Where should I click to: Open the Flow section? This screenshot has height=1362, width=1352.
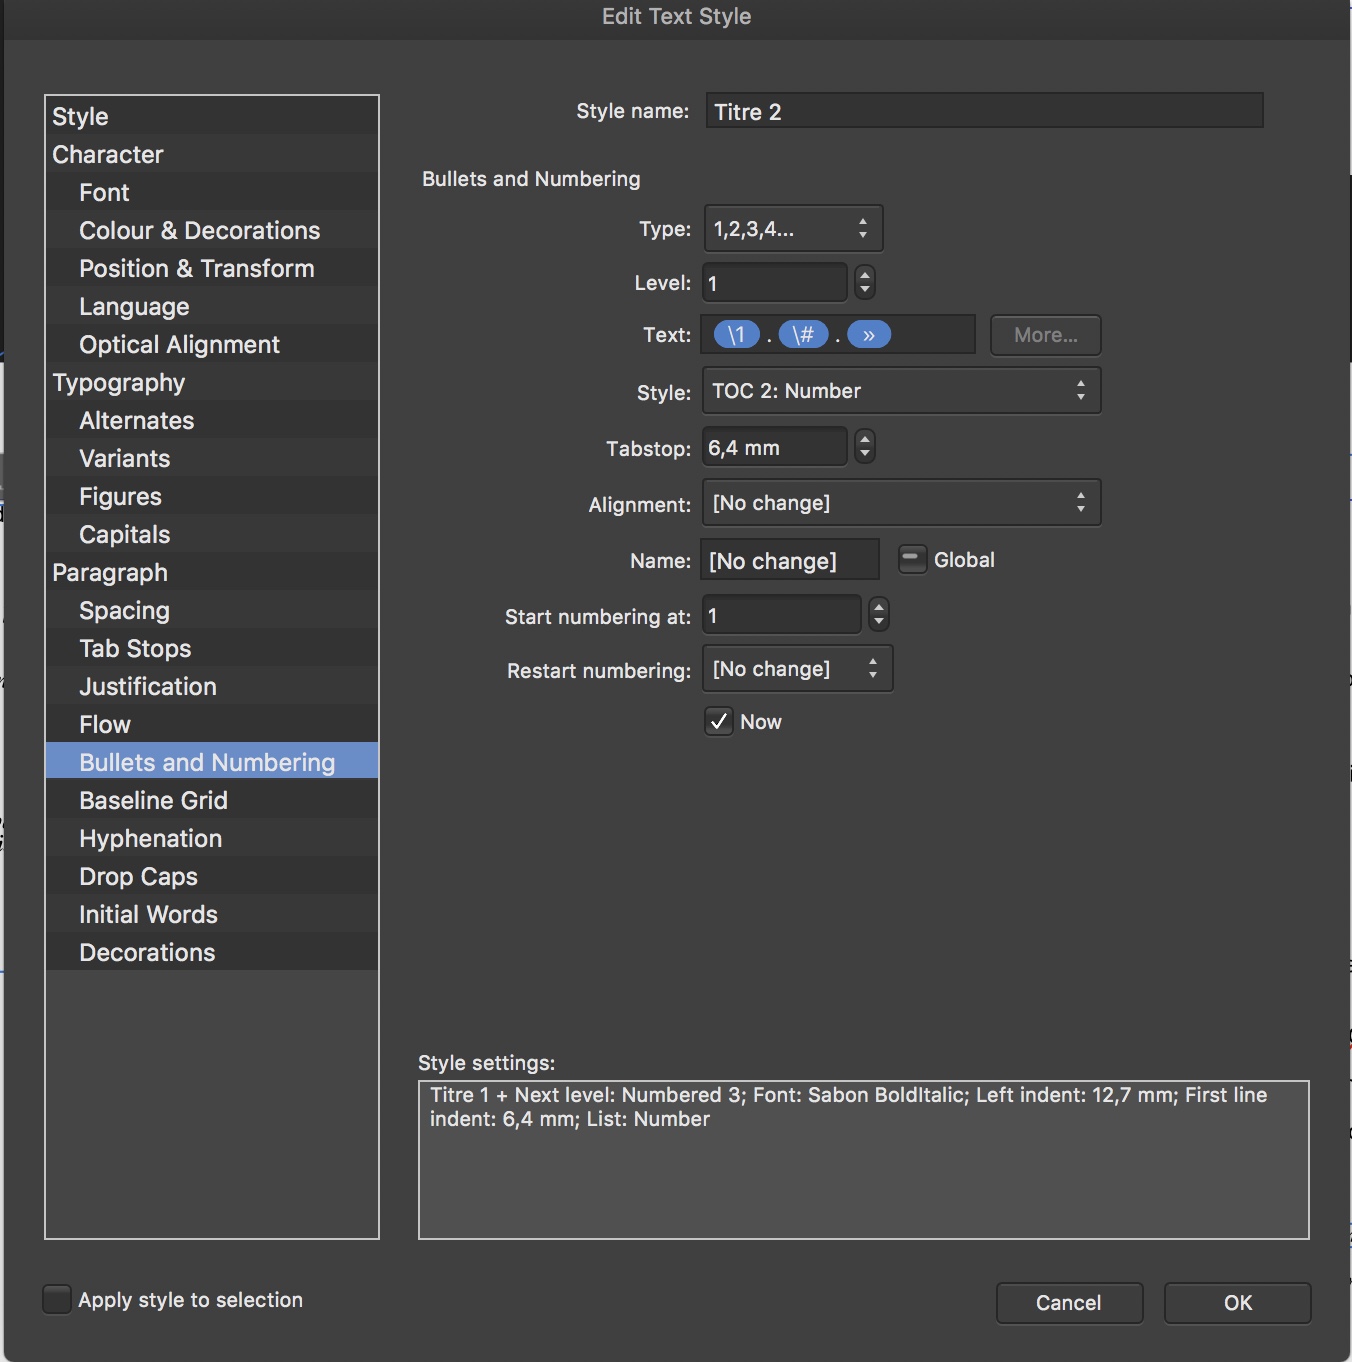(212, 724)
